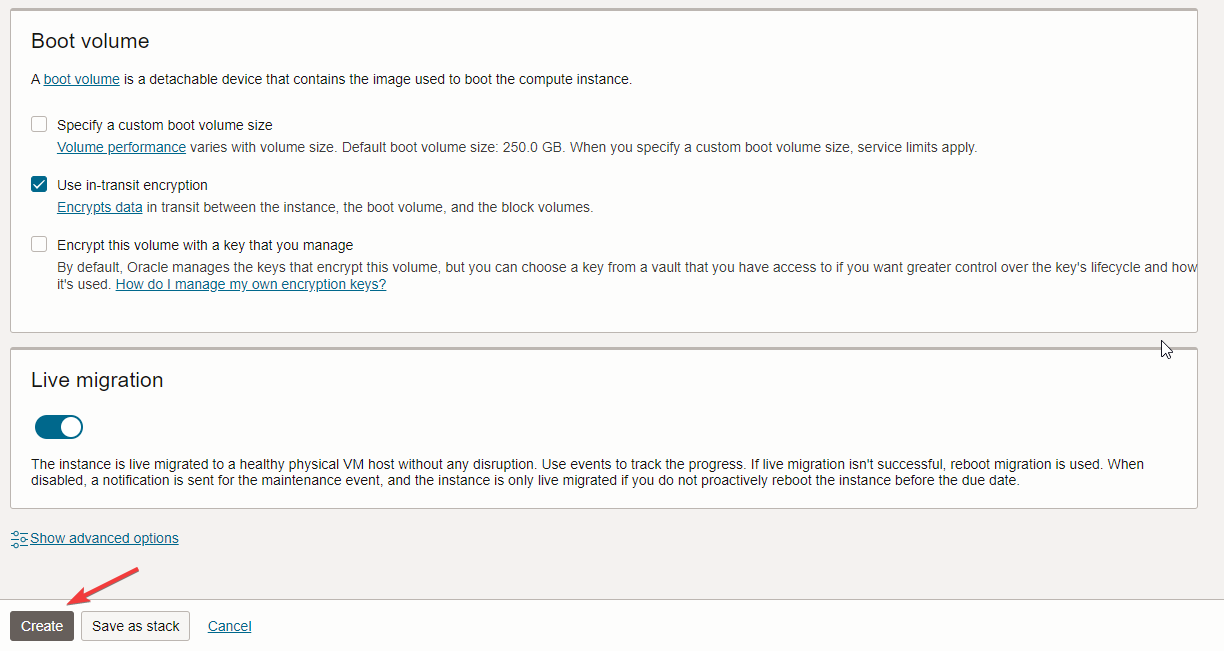Click the sliders icon beside advanced options
The width and height of the screenshot is (1224, 651).
click(19, 539)
